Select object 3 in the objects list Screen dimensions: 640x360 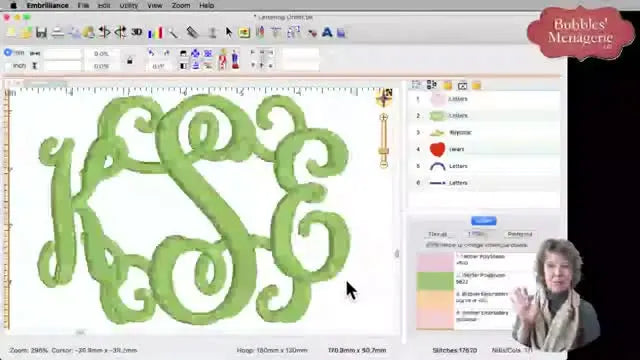click(x=484, y=133)
